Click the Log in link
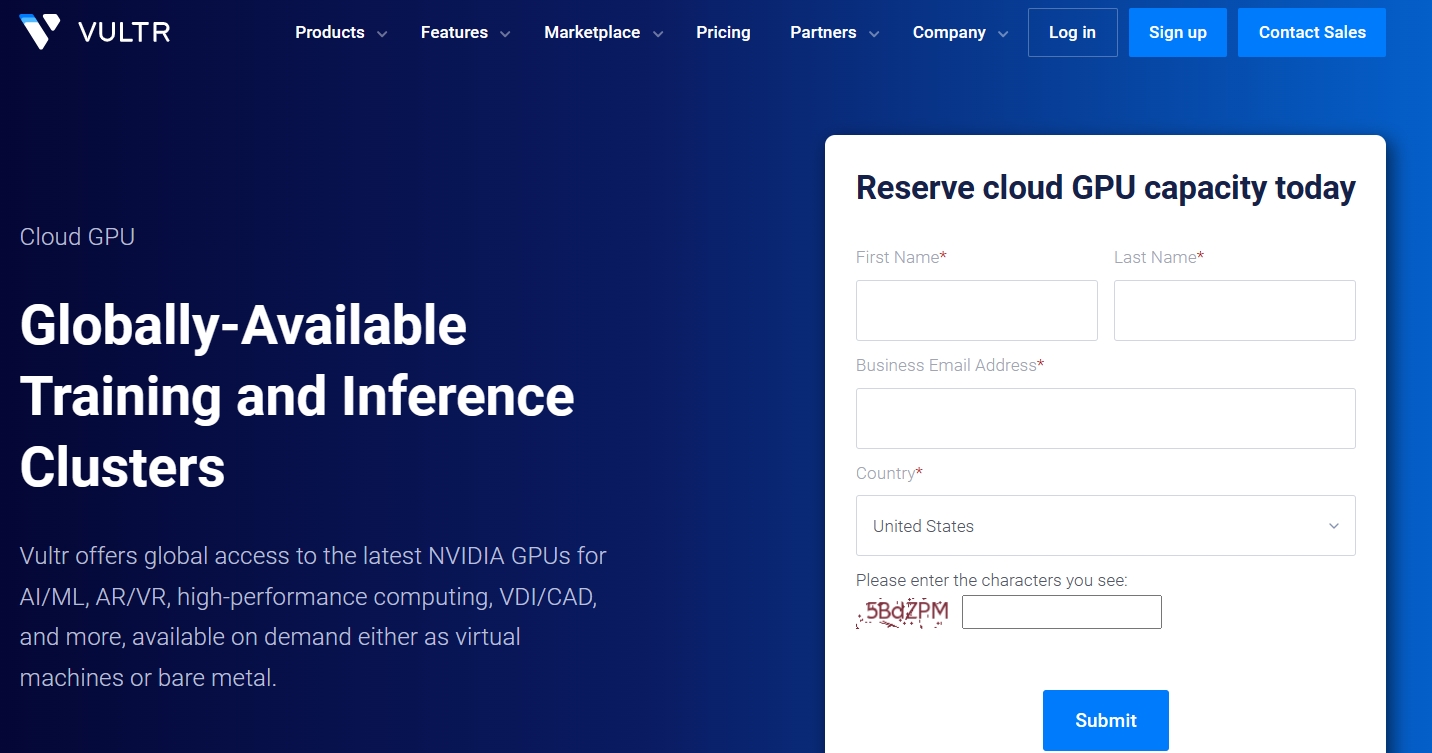This screenshot has width=1432, height=753. coord(1072,32)
